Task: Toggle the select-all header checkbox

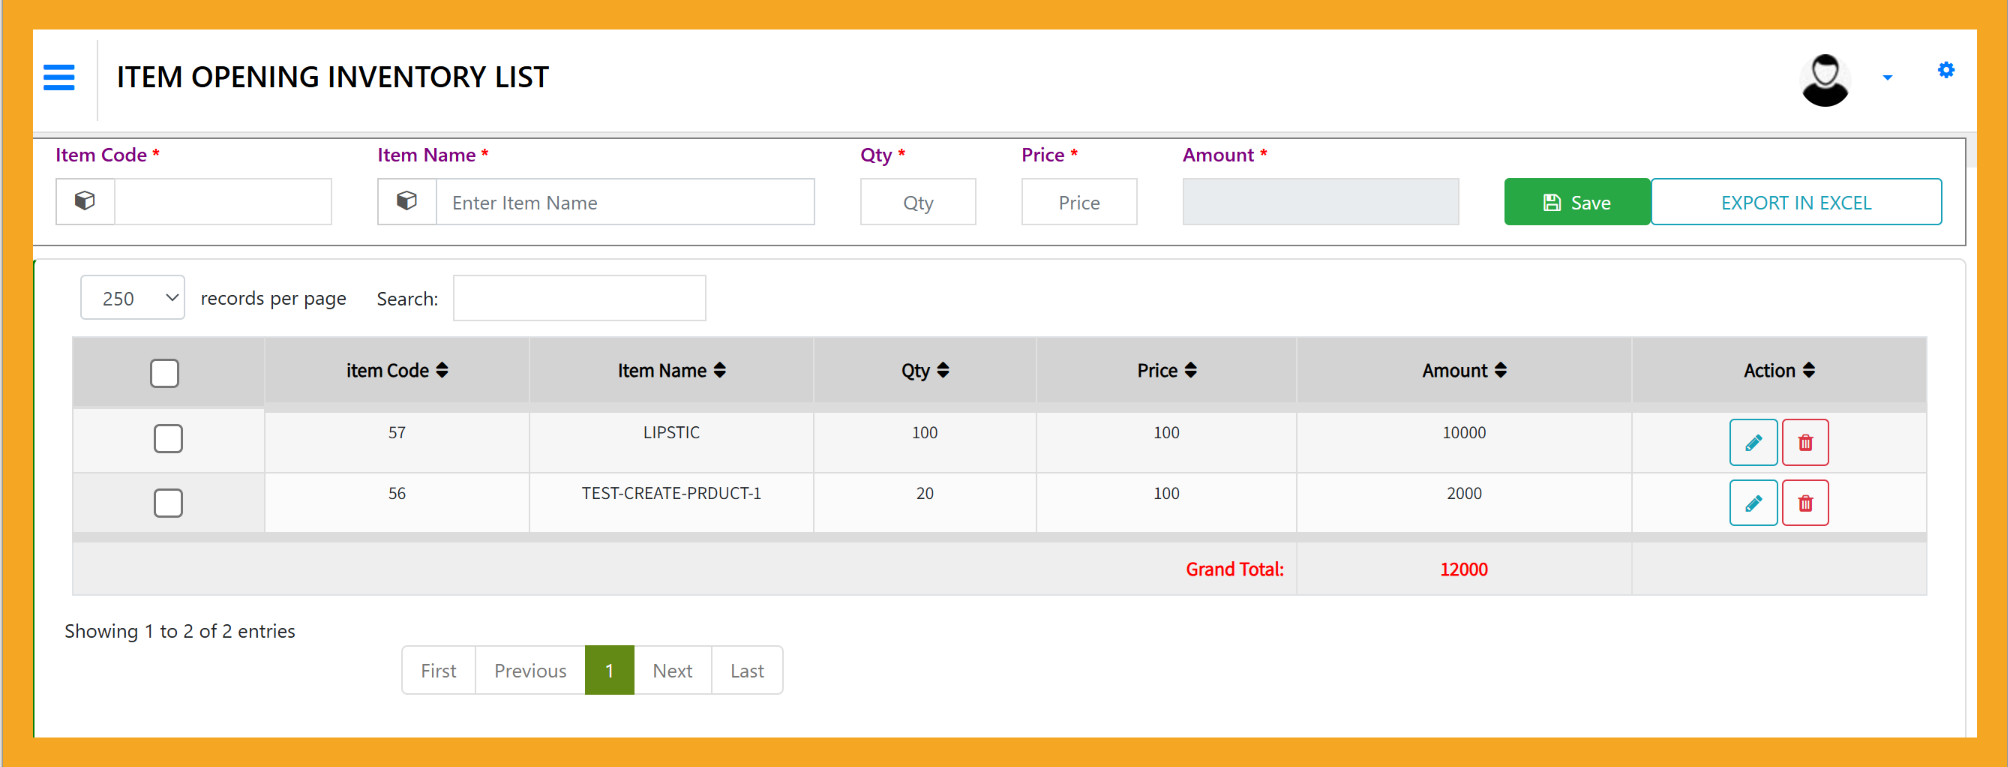Action: coord(165,373)
